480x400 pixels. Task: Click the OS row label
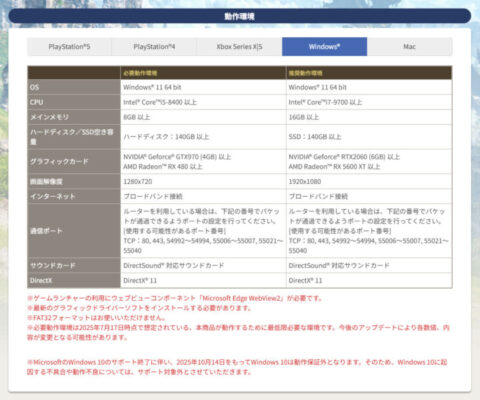[x=74, y=87]
